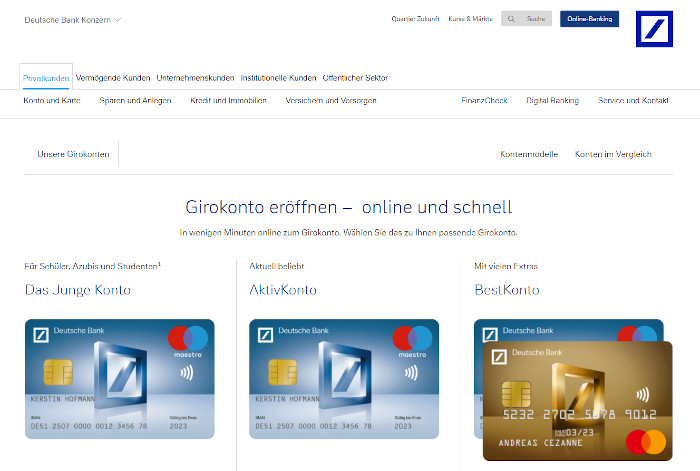Click the AktivKonto Maestro card image
Image resolution: width=700 pixels, height=471 pixels.
tap(344, 379)
